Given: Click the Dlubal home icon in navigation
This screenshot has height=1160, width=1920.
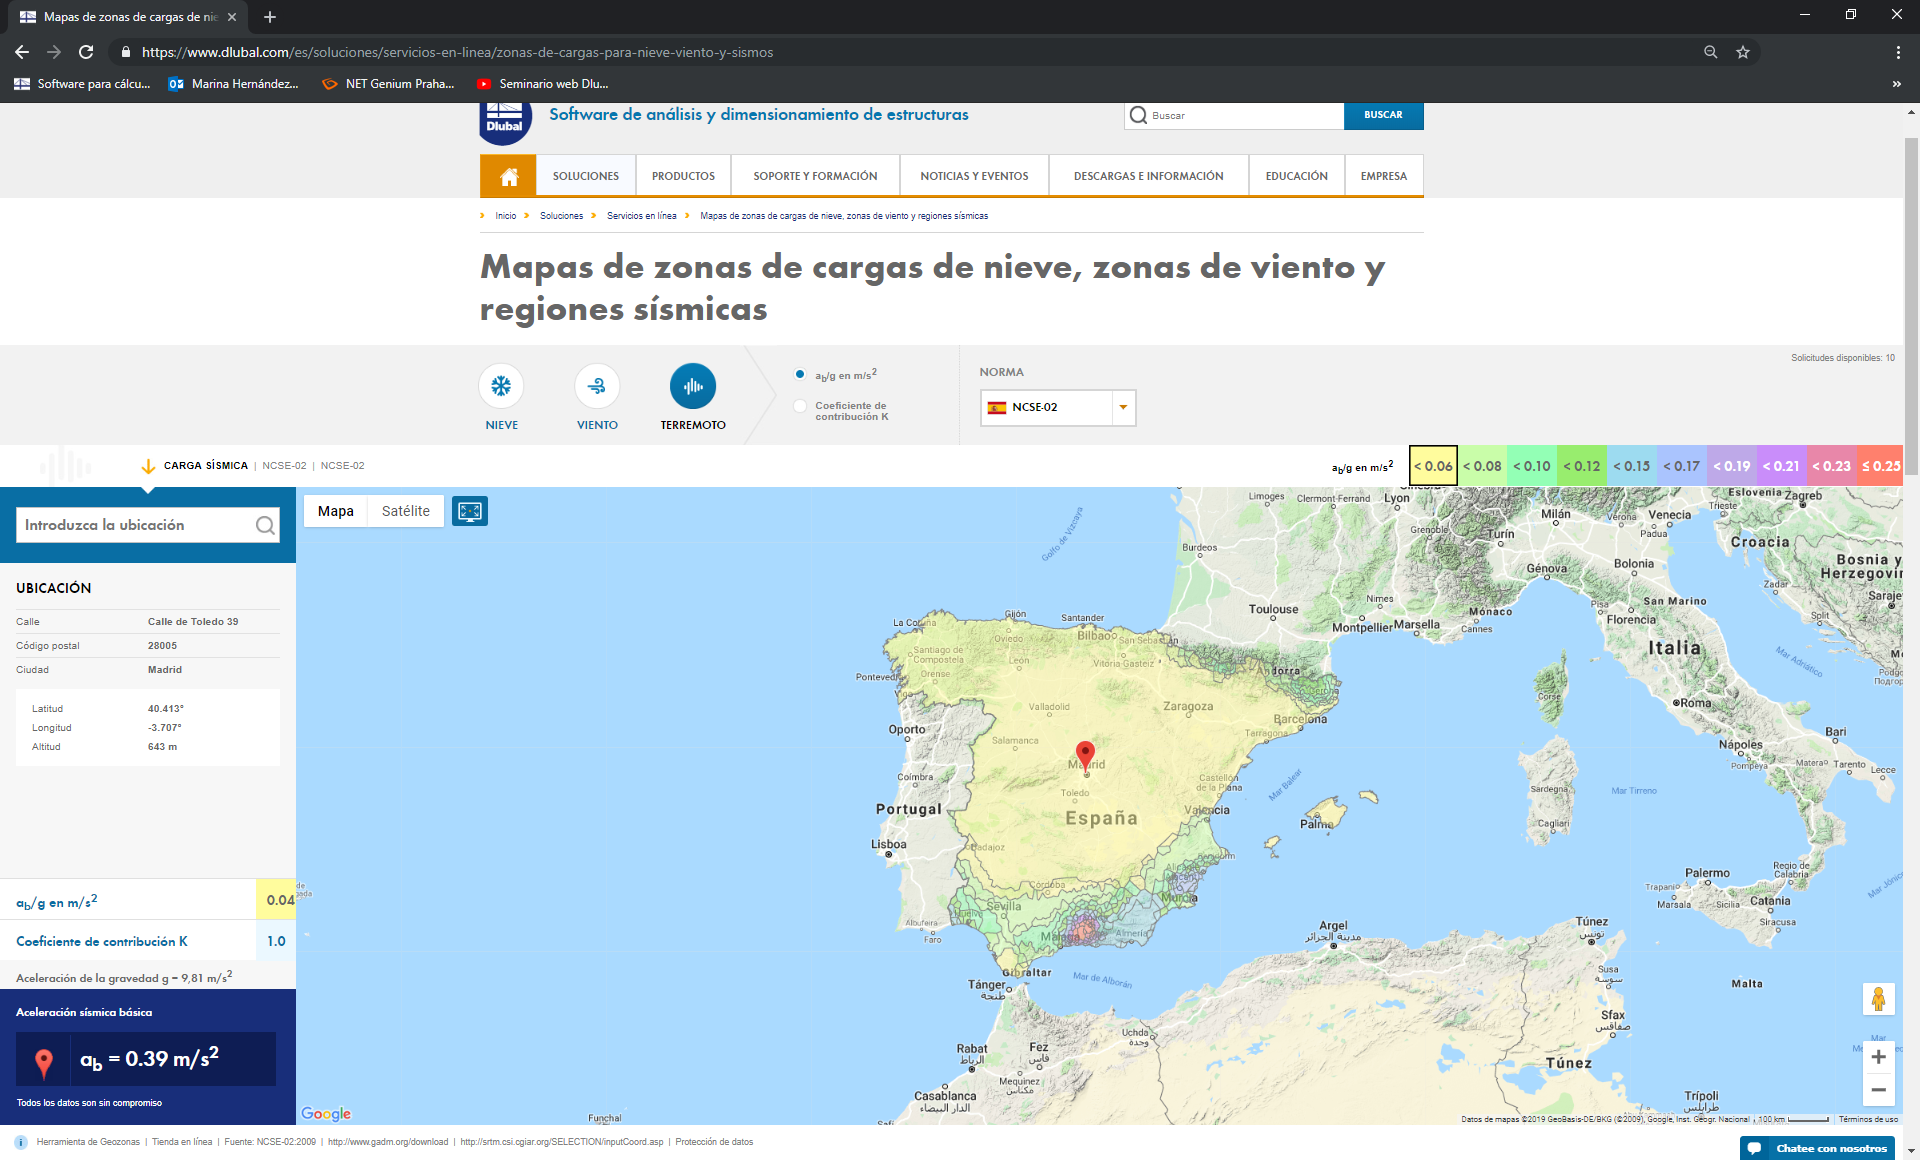Looking at the screenshot, I should tap(509, 175).
